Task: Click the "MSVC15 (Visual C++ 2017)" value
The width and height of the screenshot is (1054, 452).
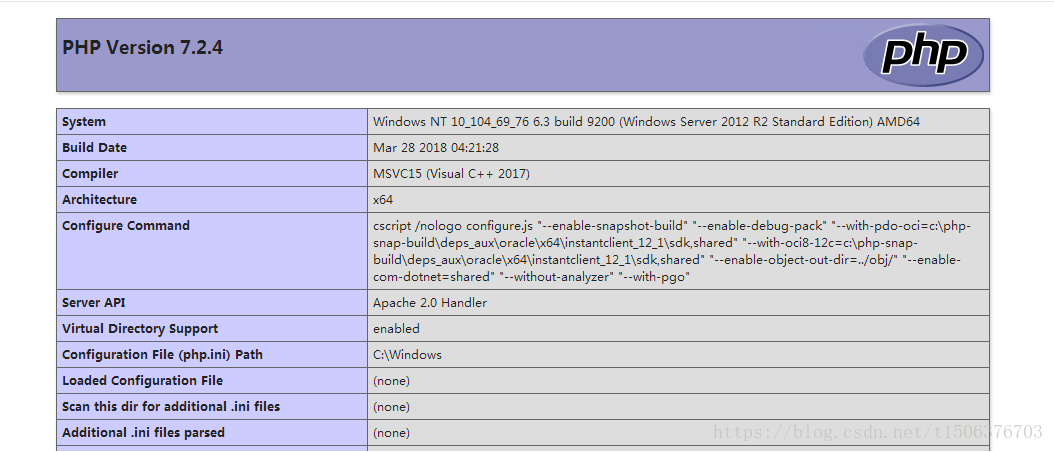Action: pos(452,174)
